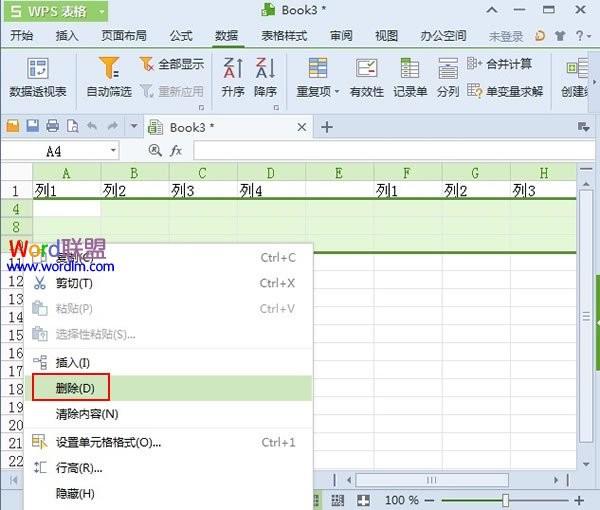Click the magnifier icon beside fx
The height and width of the screenshot is (510, 600).
pyautogui.click(x=155, y=150)
